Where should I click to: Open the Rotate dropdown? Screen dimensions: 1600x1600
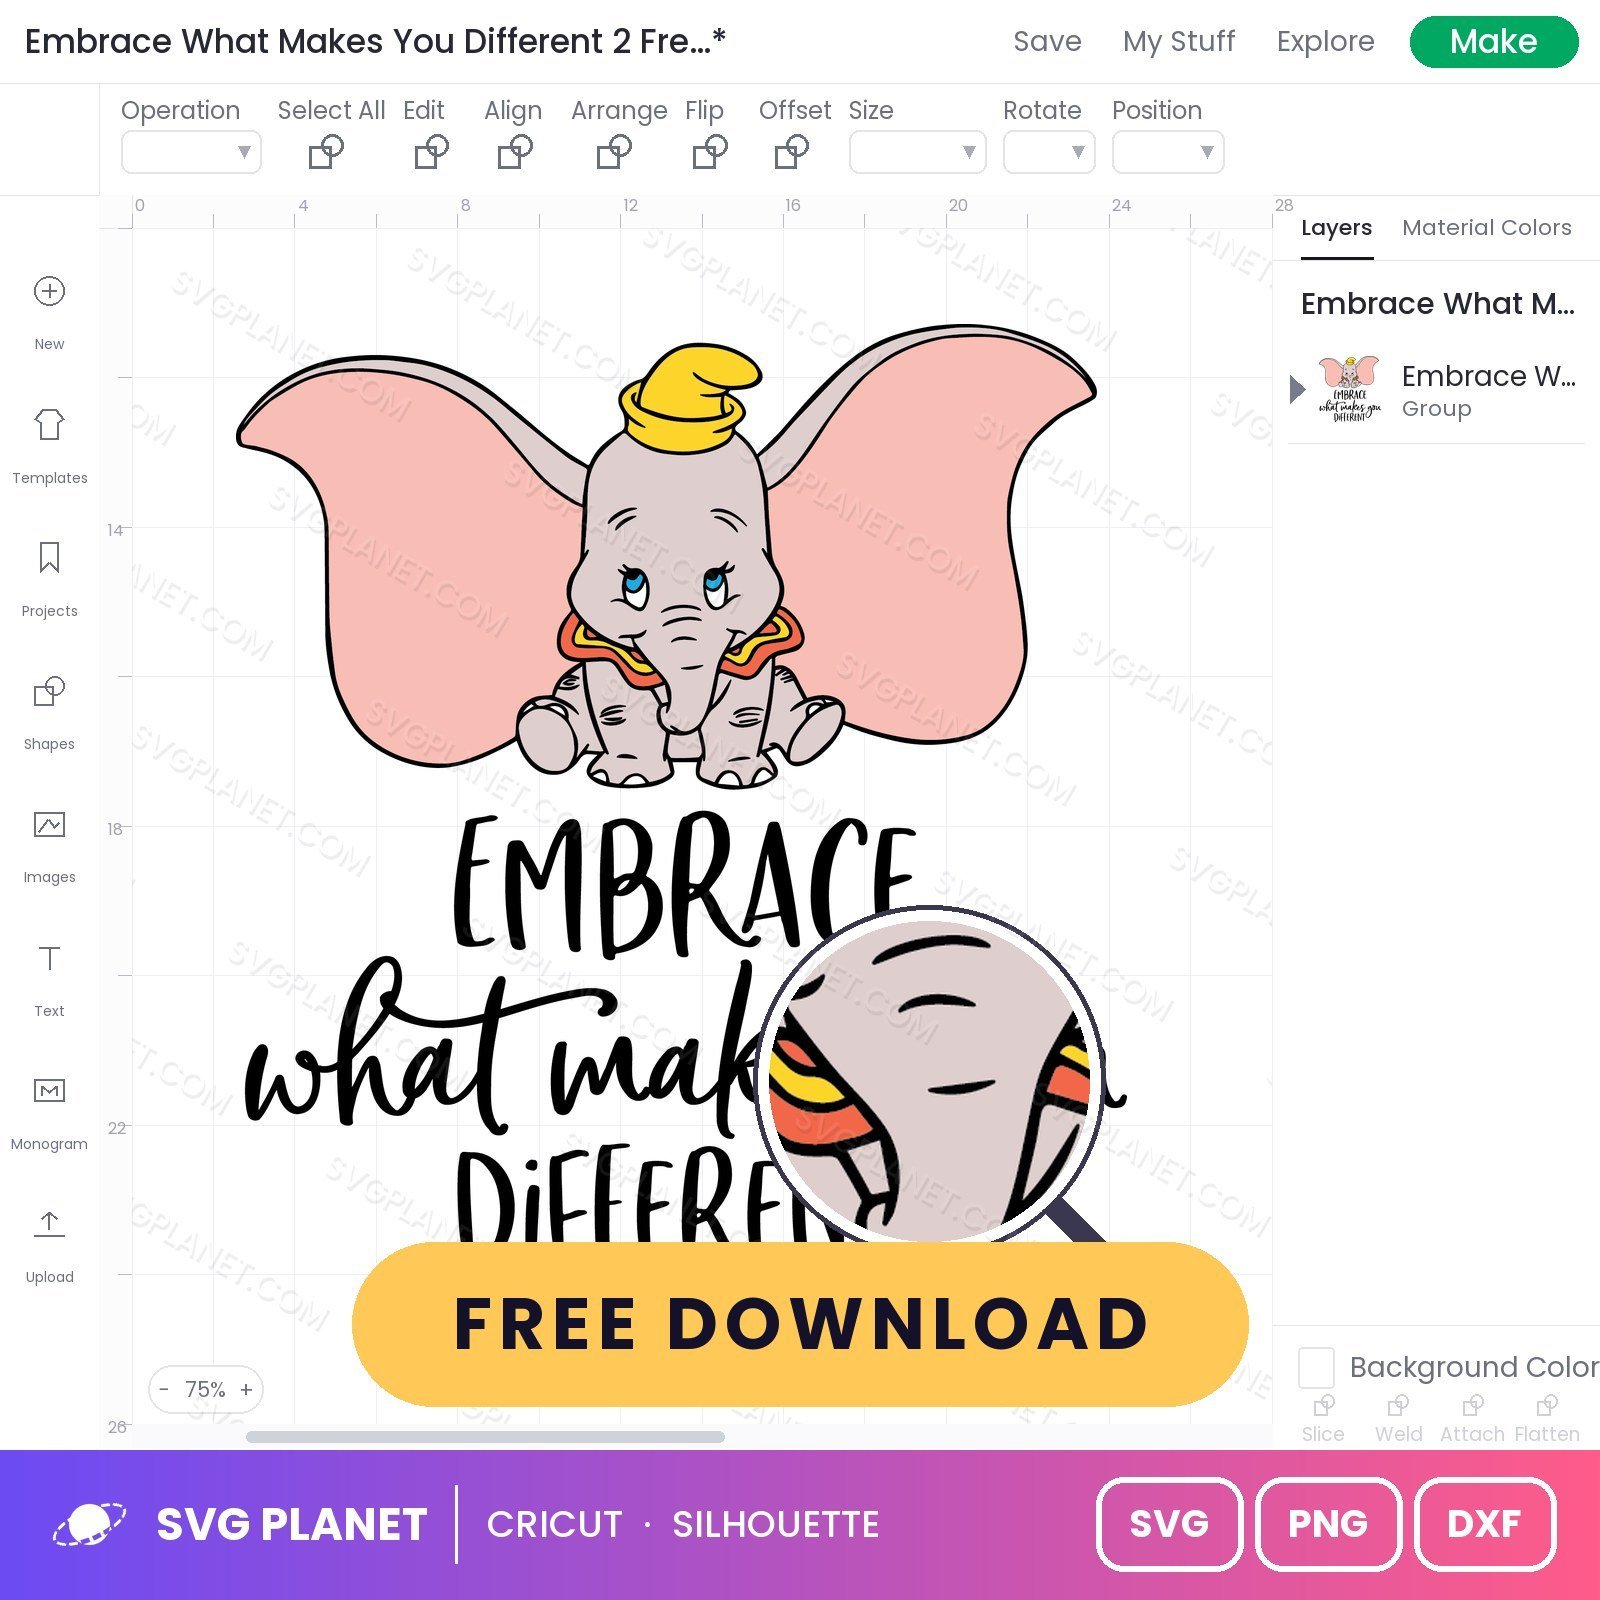point(1049,152)
